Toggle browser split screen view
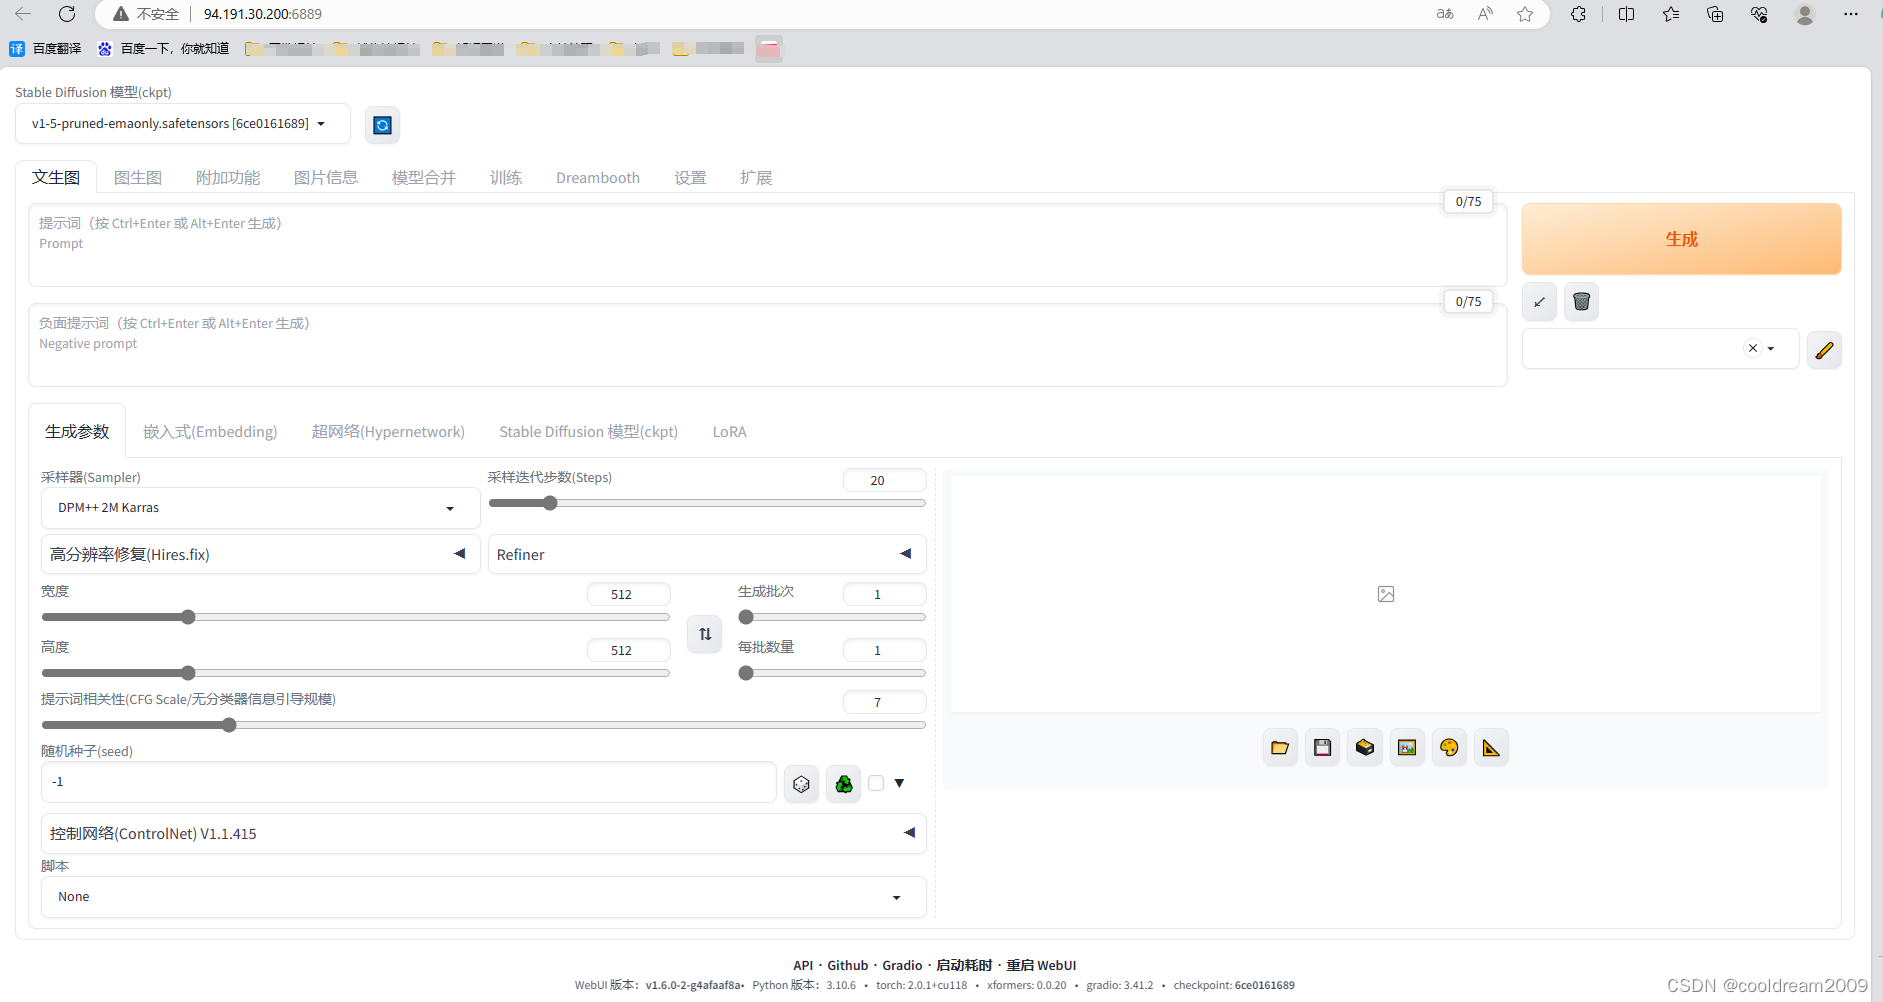1883x1002 pixels. click(1627, 14)
